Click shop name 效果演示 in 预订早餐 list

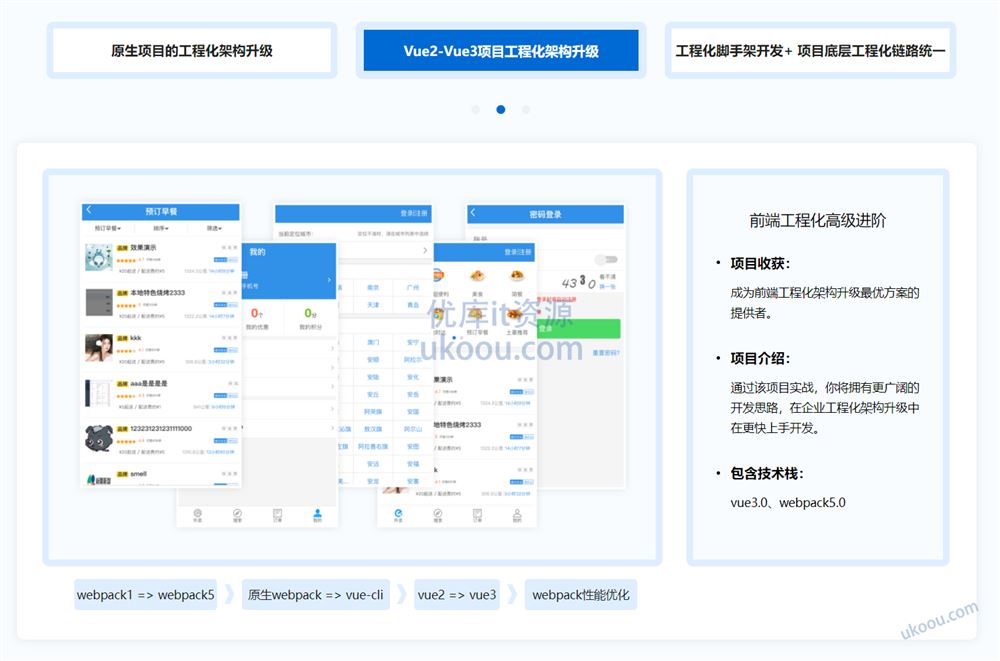pyautogui.click(x=143, y=248)
